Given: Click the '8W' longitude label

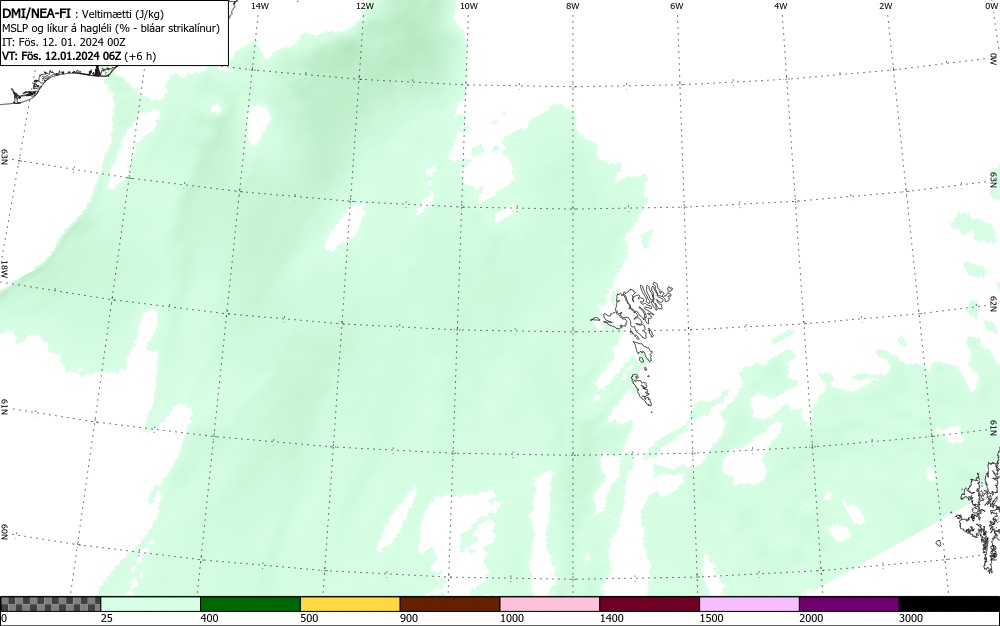Looking at the screenshot, I should 573,6.
